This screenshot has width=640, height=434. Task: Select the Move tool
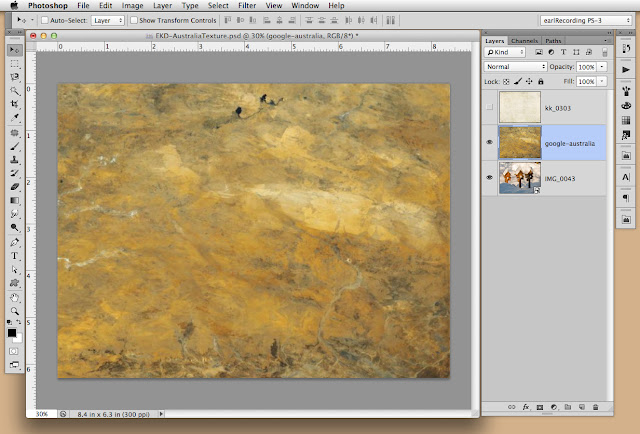(15, 50)
